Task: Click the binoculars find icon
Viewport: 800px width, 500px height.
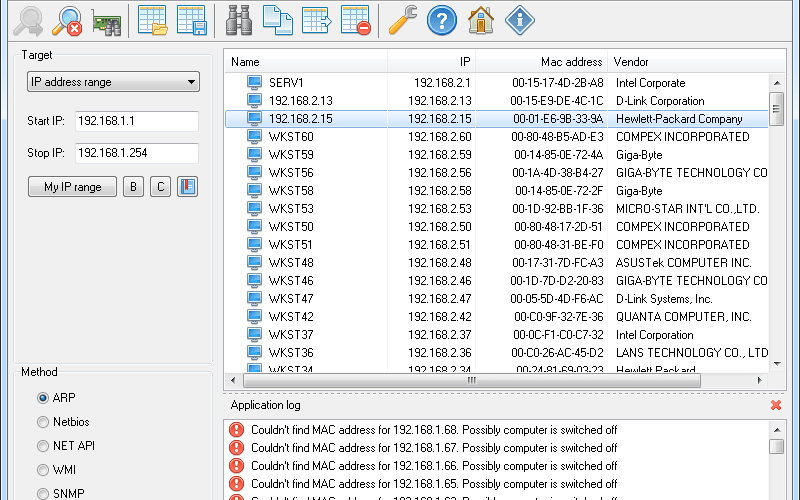Action: pyautogui.click(x=238, y=21)
